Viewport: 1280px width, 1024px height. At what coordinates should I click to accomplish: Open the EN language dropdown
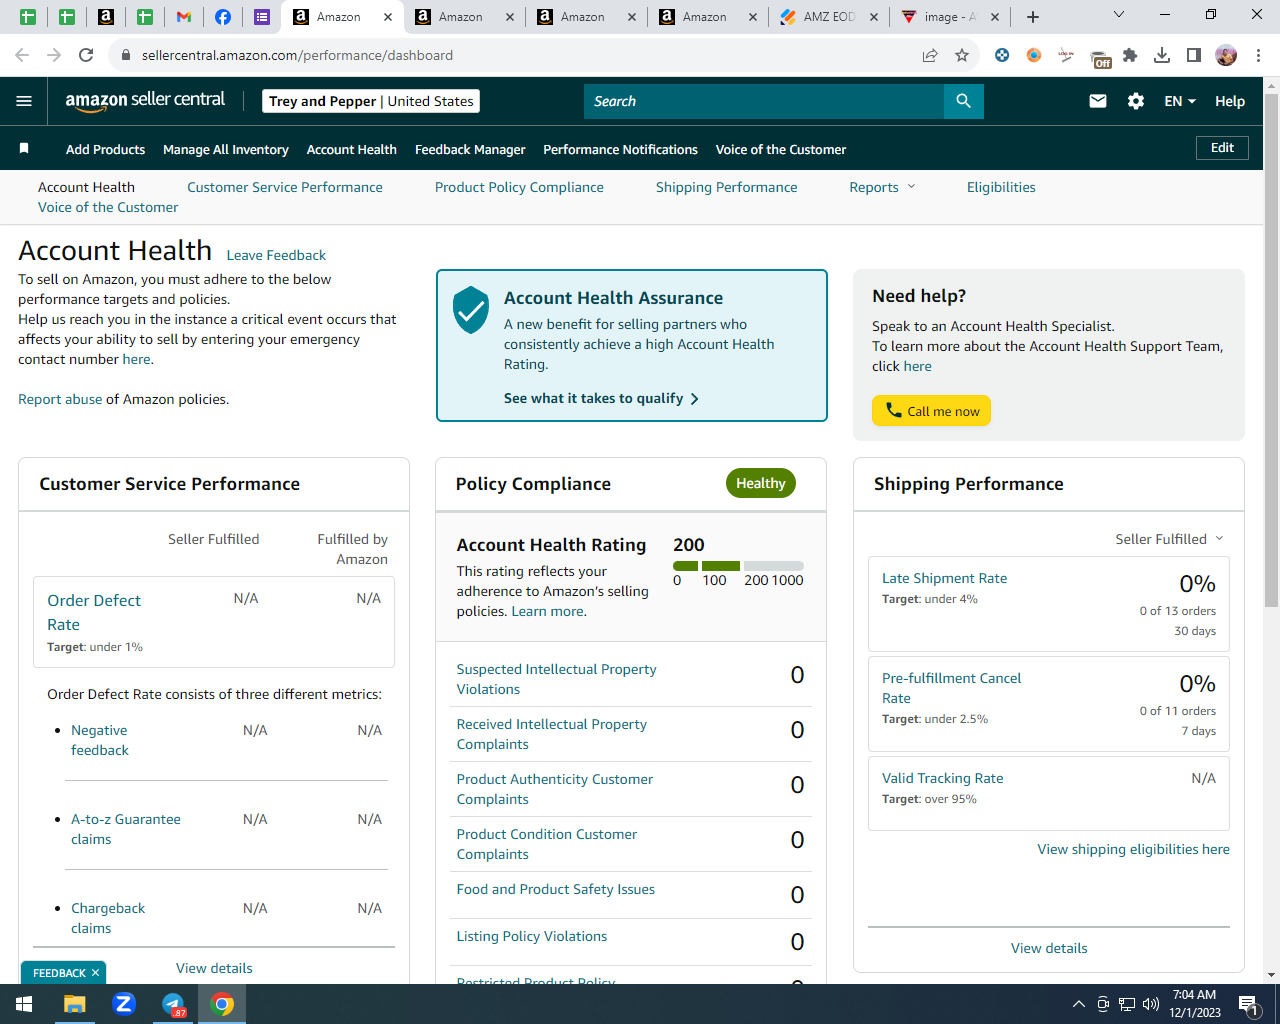pos(1180,101)
